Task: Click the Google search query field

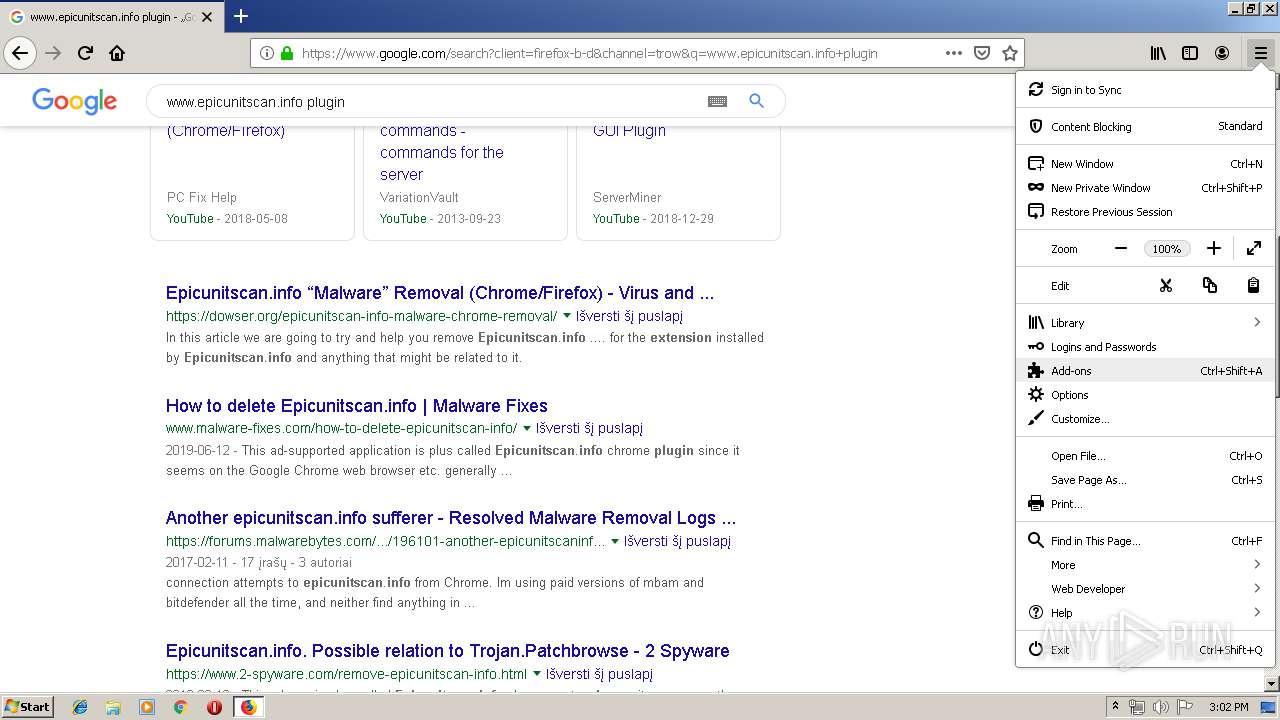Action: coord(430,101)
